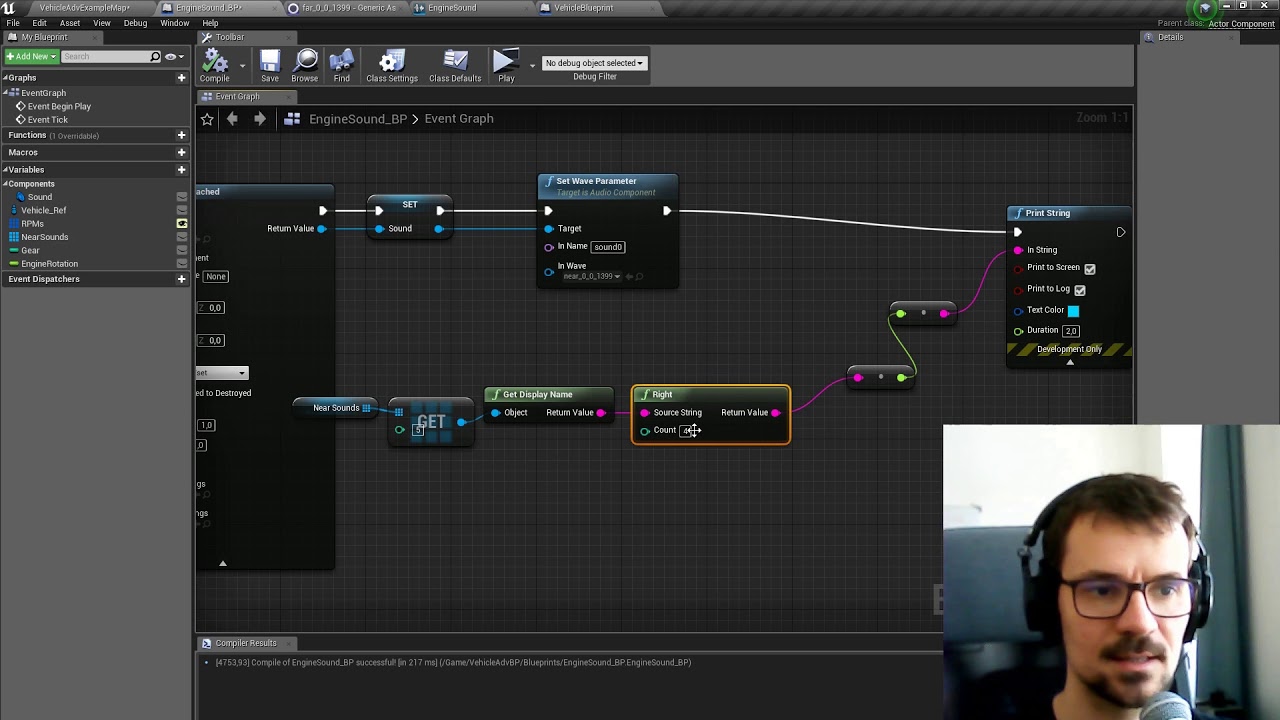
Task: Open In Wave asset dropdown
Action: 590,276
